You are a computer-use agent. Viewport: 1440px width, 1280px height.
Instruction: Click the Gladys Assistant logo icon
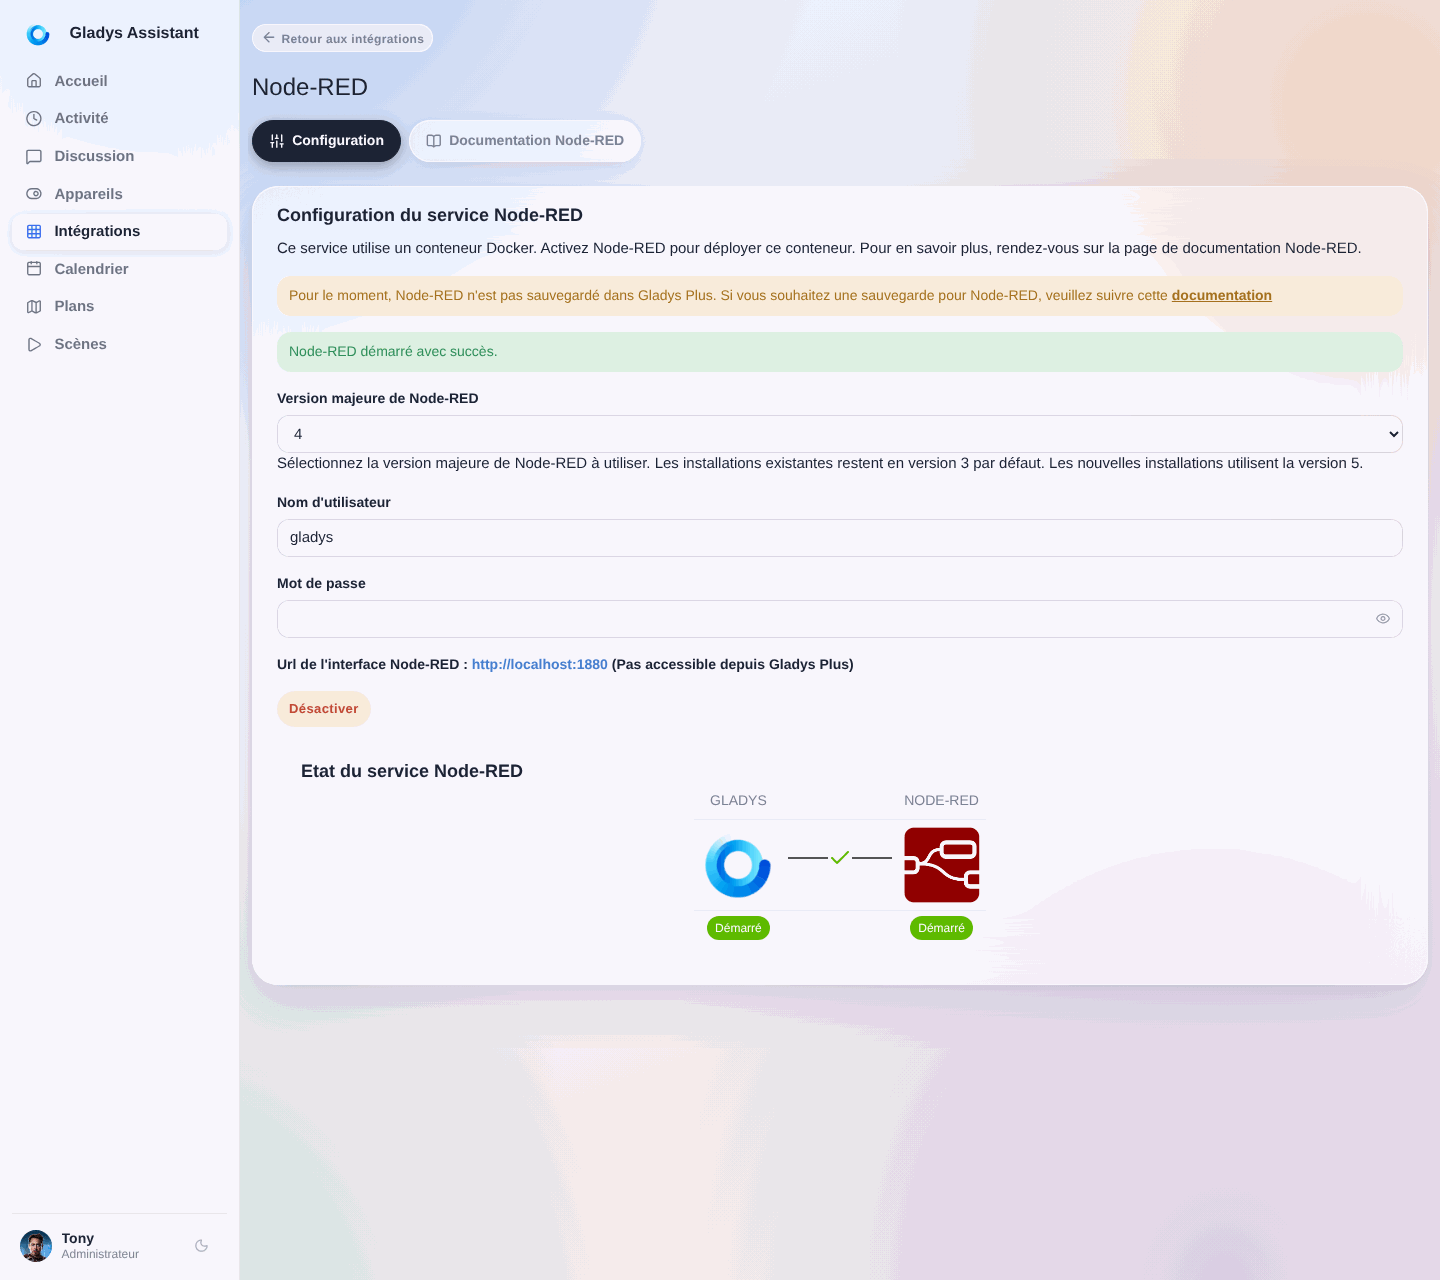coord(38,35)
